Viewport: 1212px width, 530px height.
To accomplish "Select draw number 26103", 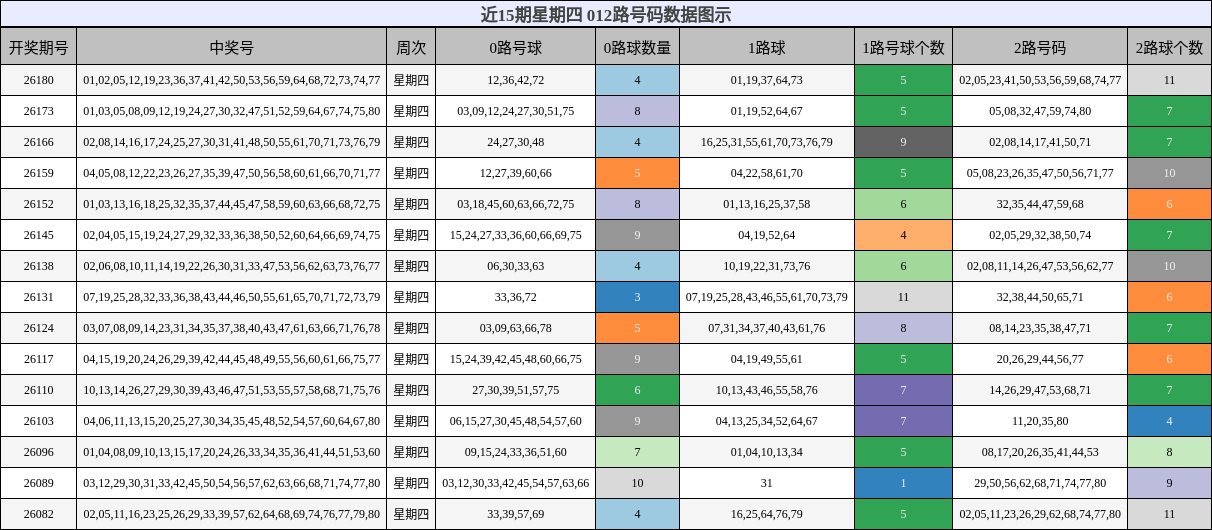I will 39,421.
